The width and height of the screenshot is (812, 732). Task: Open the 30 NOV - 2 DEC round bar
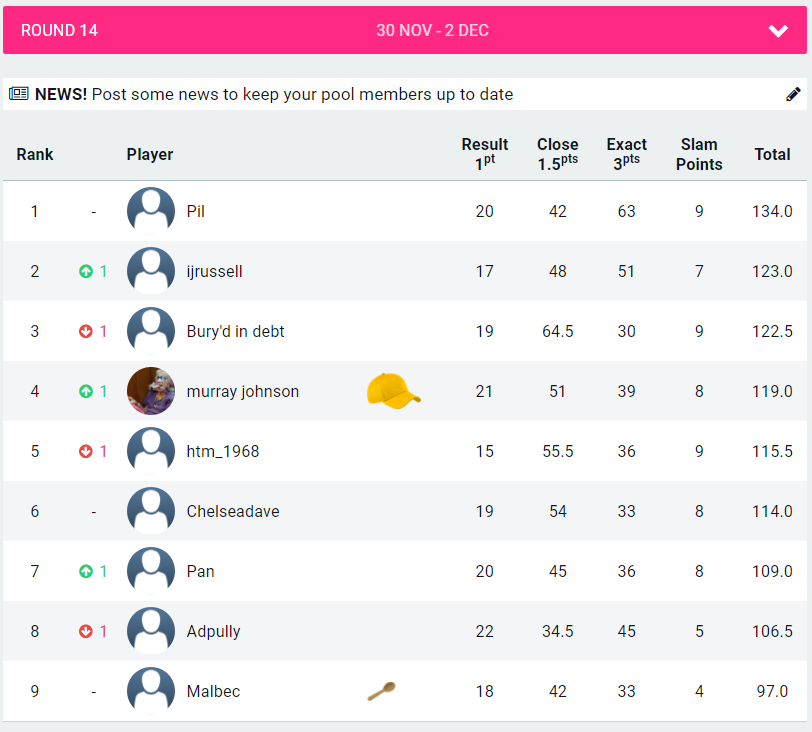pos(405,30)
